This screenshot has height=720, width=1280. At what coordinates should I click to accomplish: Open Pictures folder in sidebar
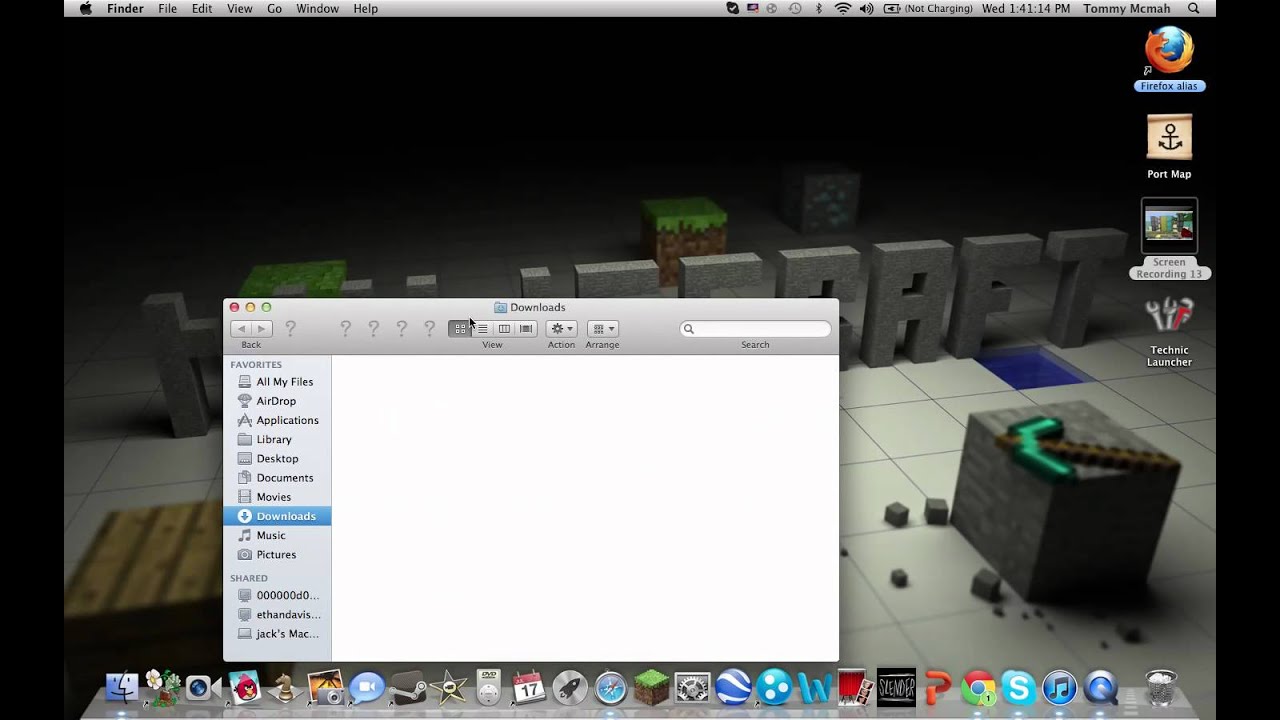tap(277, 554)
